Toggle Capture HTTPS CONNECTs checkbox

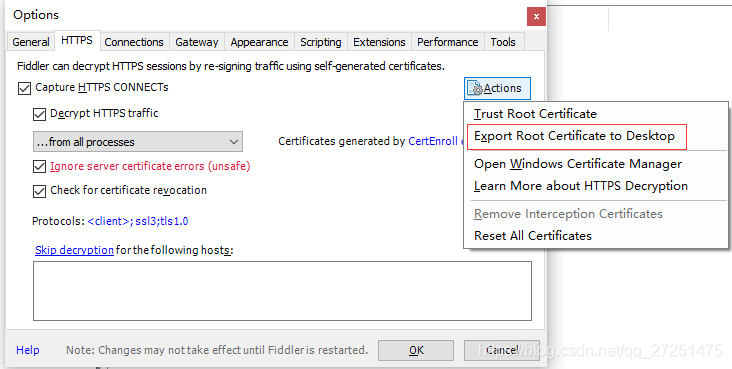pyautogui.click(x=24, y=88)
